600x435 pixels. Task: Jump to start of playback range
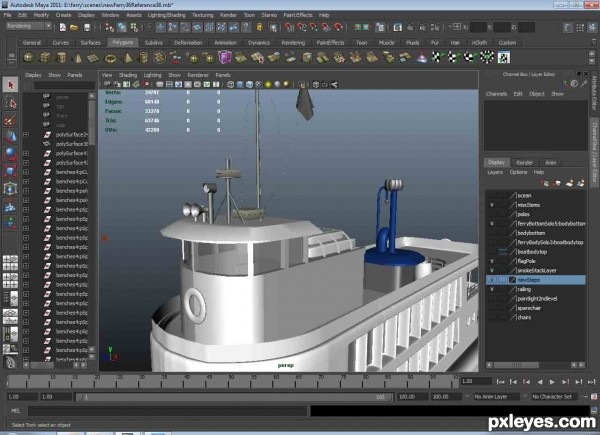click(x=500, y=382)
